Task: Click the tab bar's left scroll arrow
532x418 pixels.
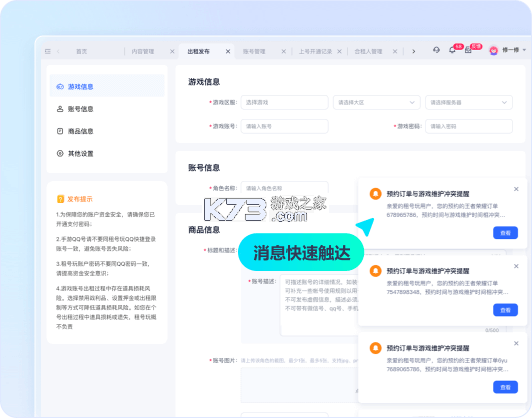Action: [58, 51]
